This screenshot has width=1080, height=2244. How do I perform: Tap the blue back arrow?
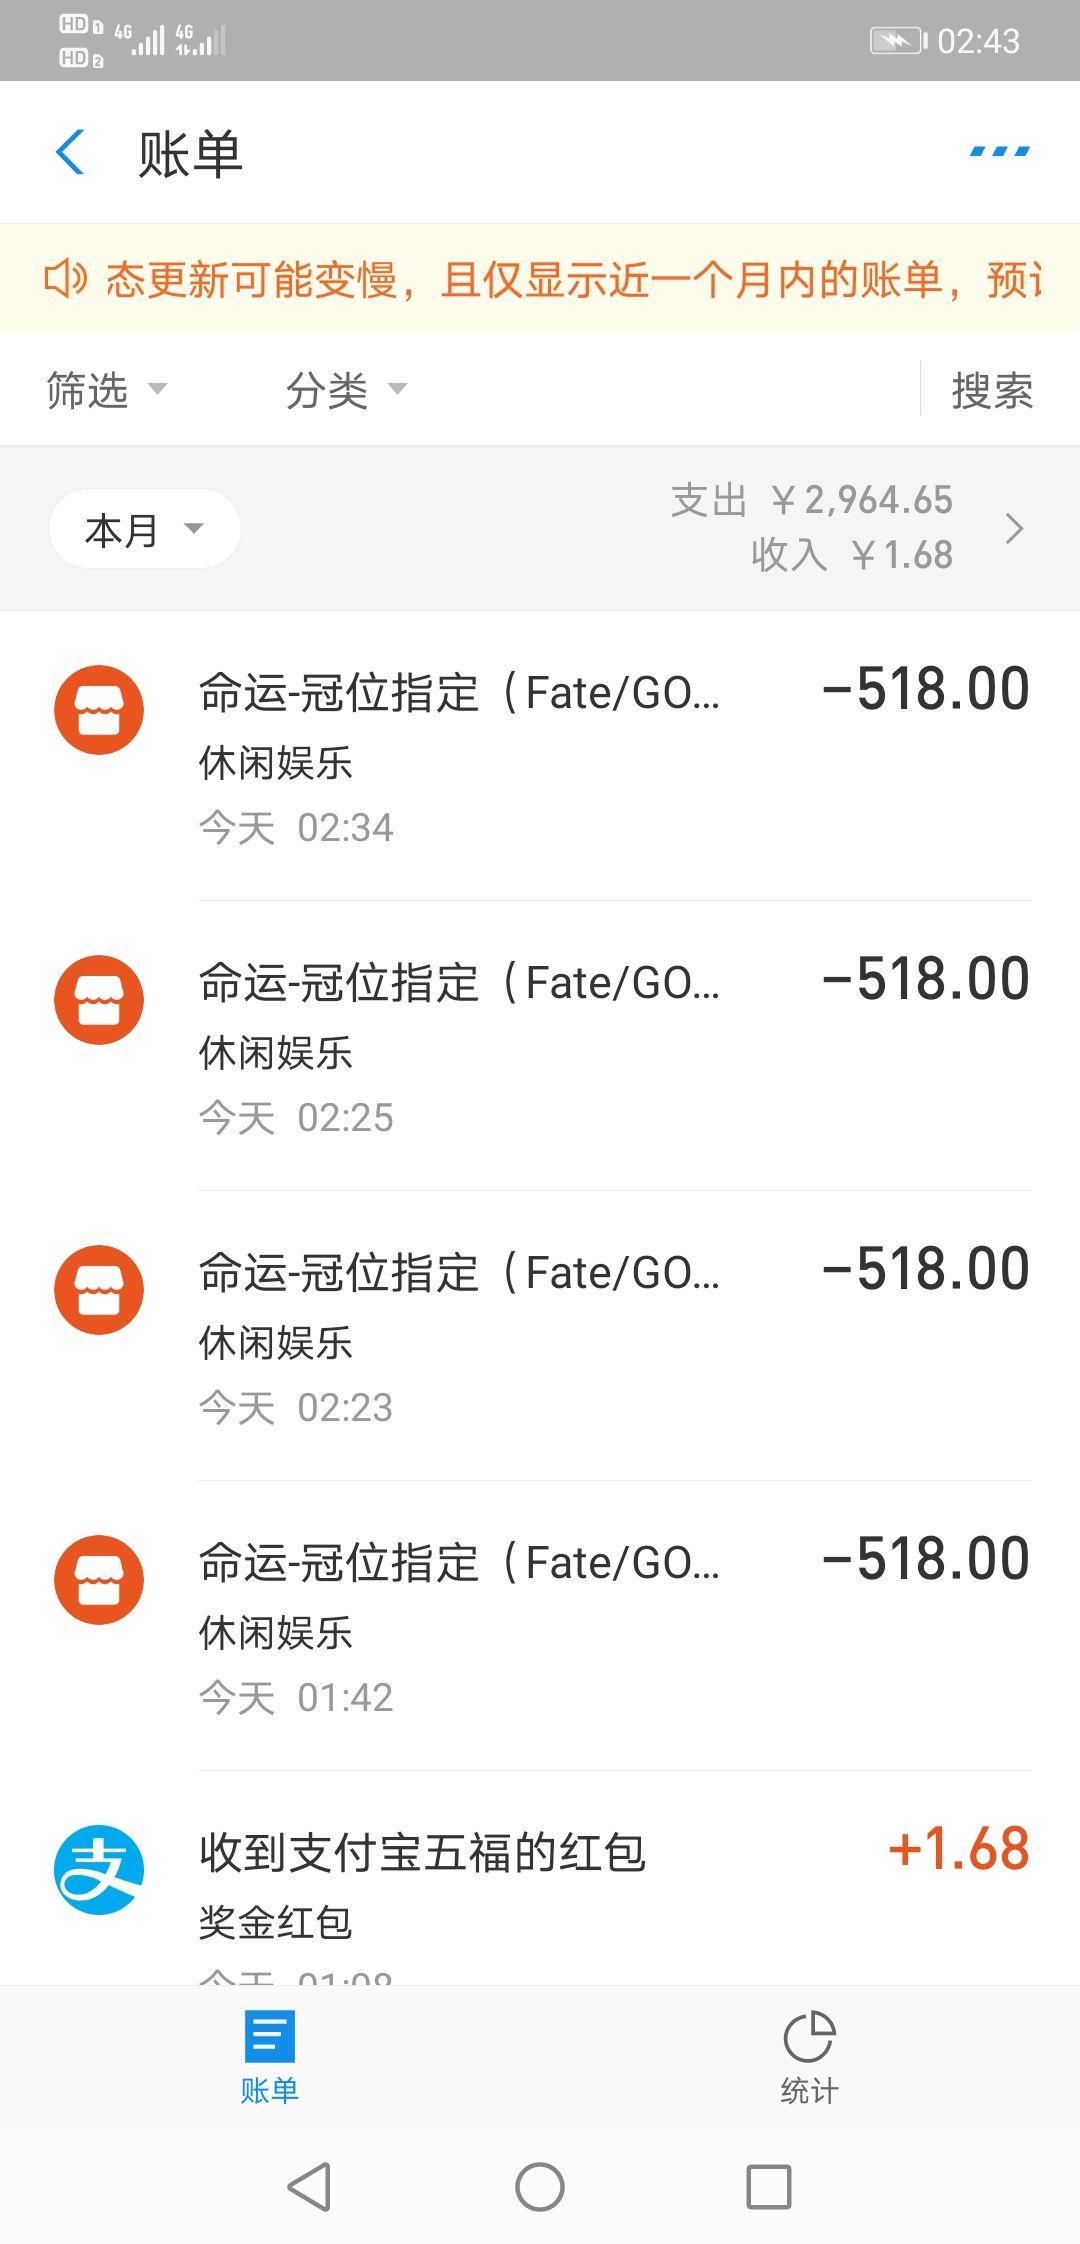pyautogui.click(x=70, y=153)
